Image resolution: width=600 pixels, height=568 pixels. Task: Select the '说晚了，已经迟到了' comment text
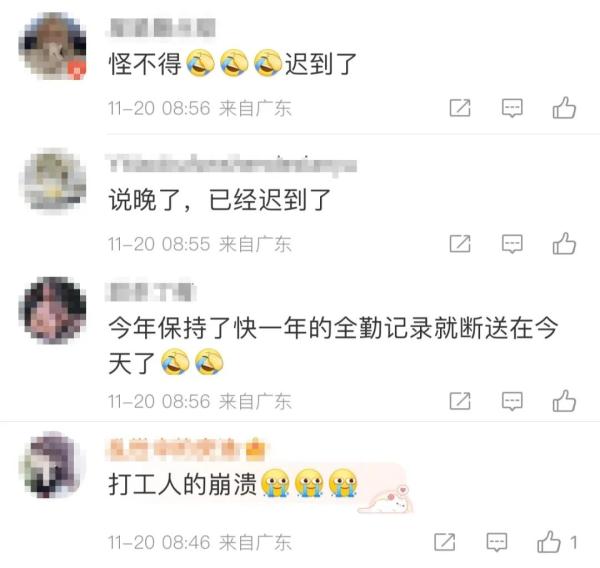tap(220, 199)
